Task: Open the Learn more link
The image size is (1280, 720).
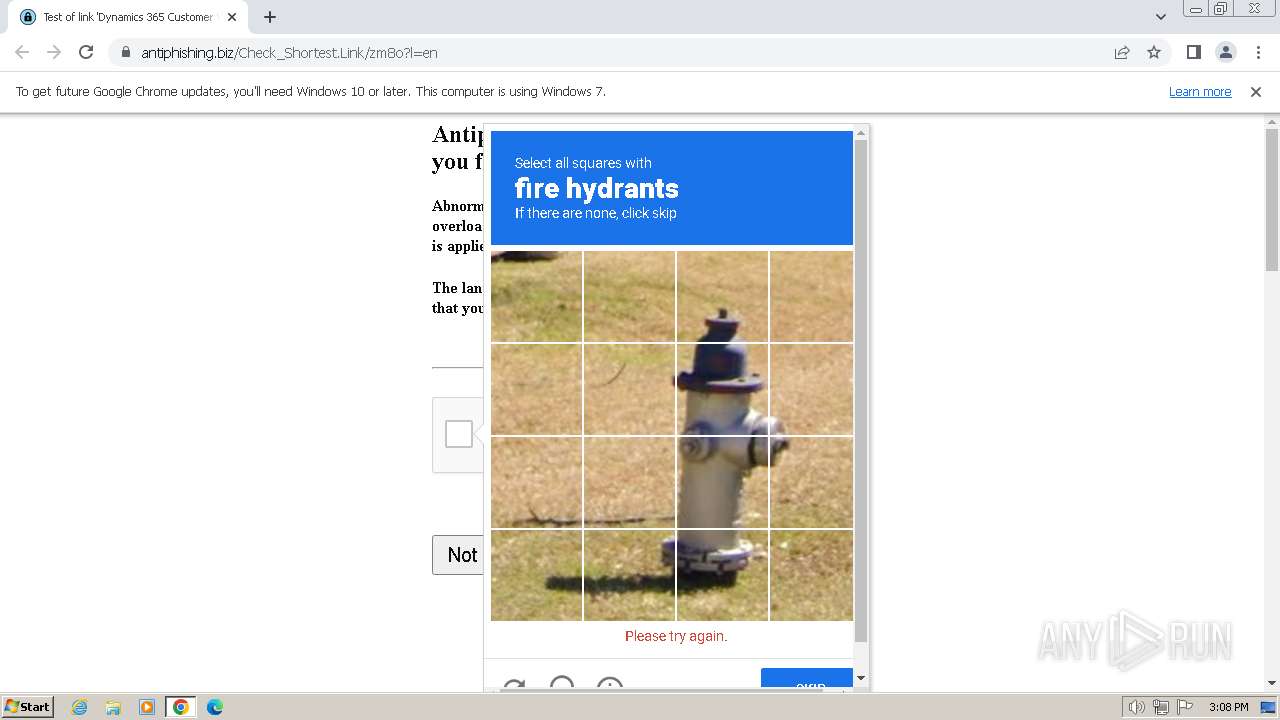Action: 1200,91
